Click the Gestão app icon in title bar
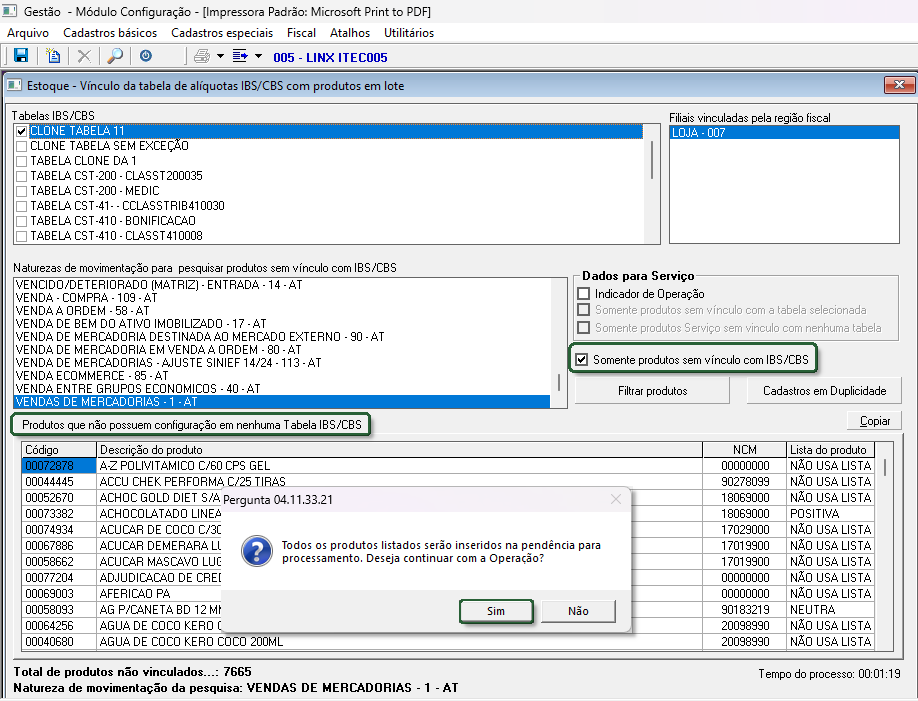Viewport: 918px width, 701px height. pyautogui.click(x=9, y=11)
